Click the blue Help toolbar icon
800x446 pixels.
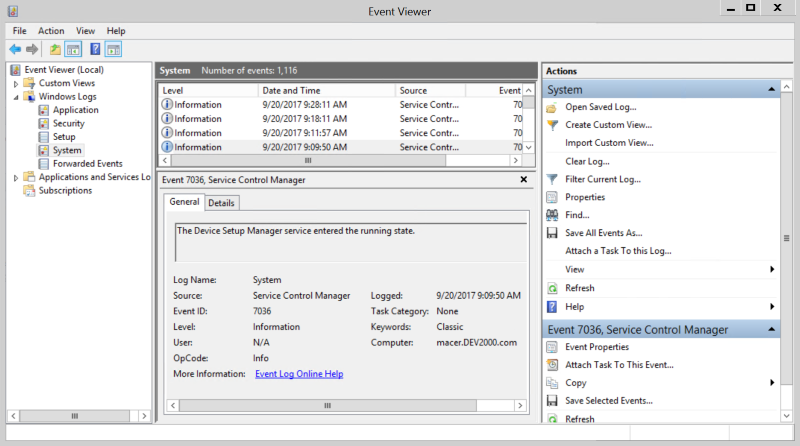pyautogui.click(x=95, y=49)
